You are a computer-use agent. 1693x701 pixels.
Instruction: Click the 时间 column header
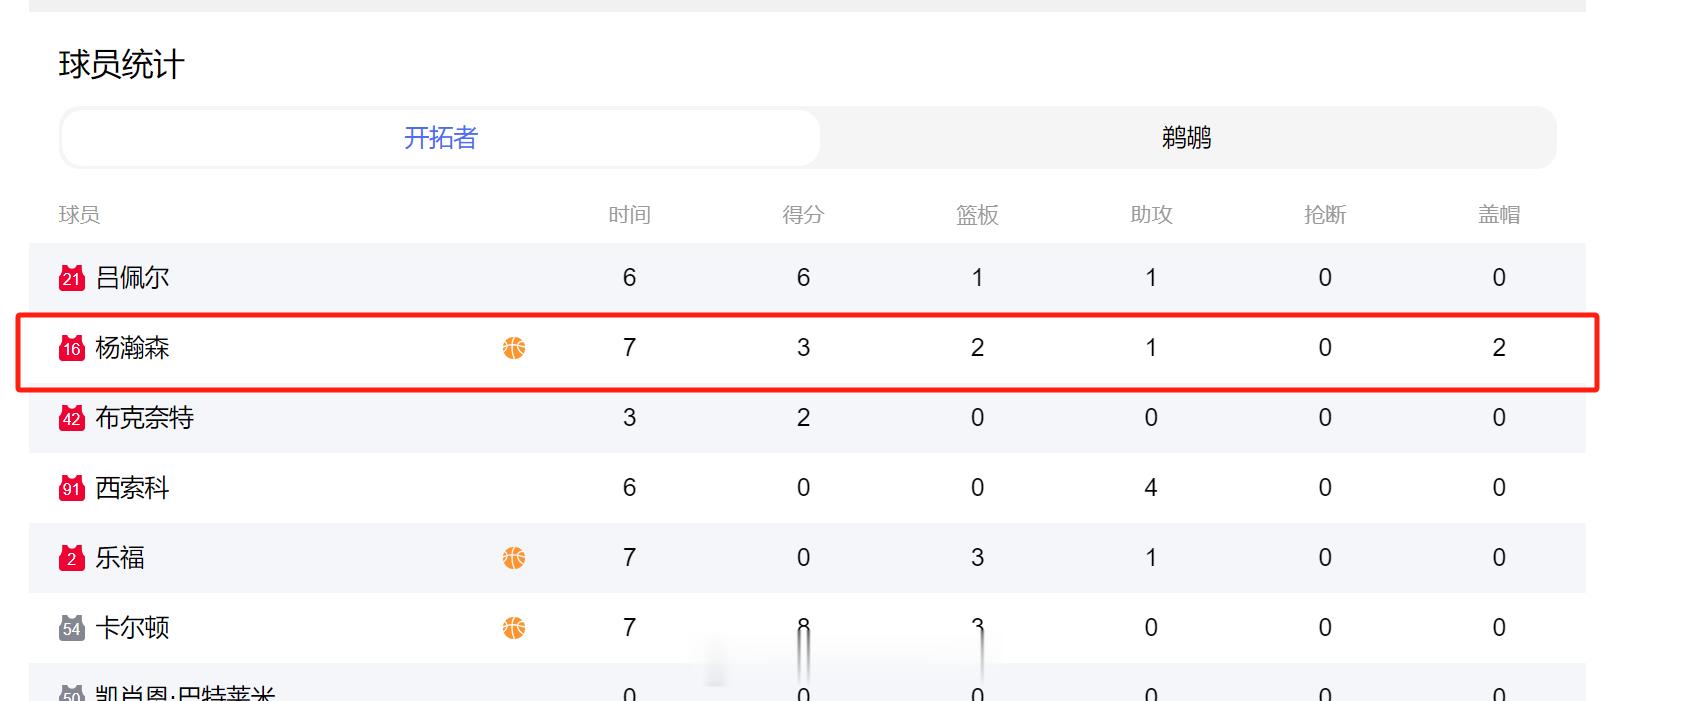[629, 215]
